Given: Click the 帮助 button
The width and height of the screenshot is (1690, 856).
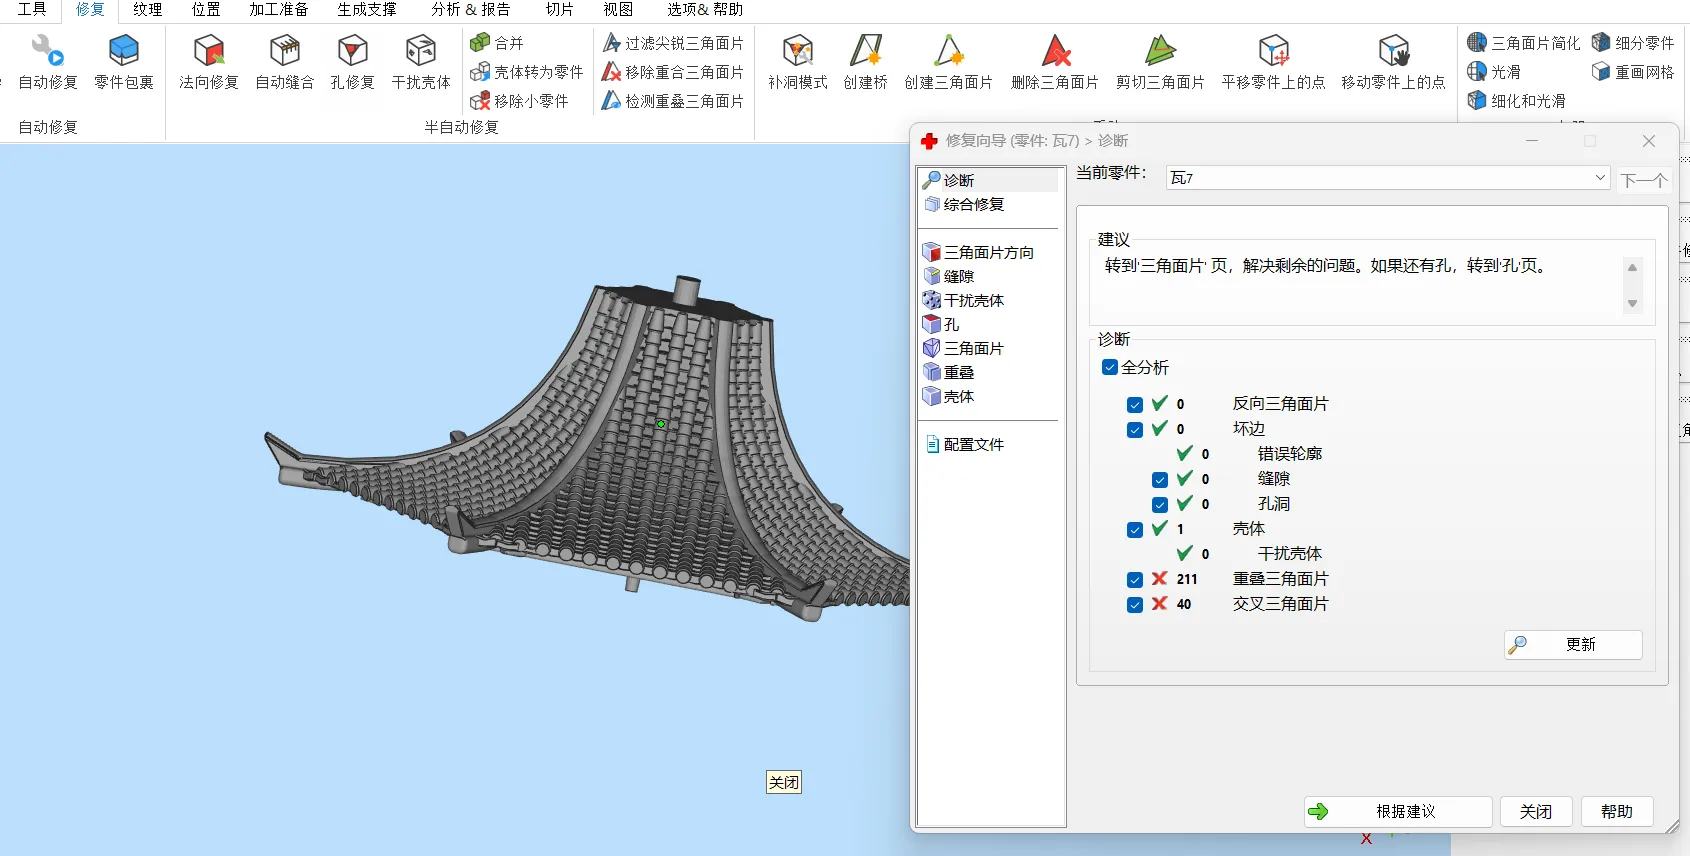Looking at the screenshot, I should pos(1617,812).
